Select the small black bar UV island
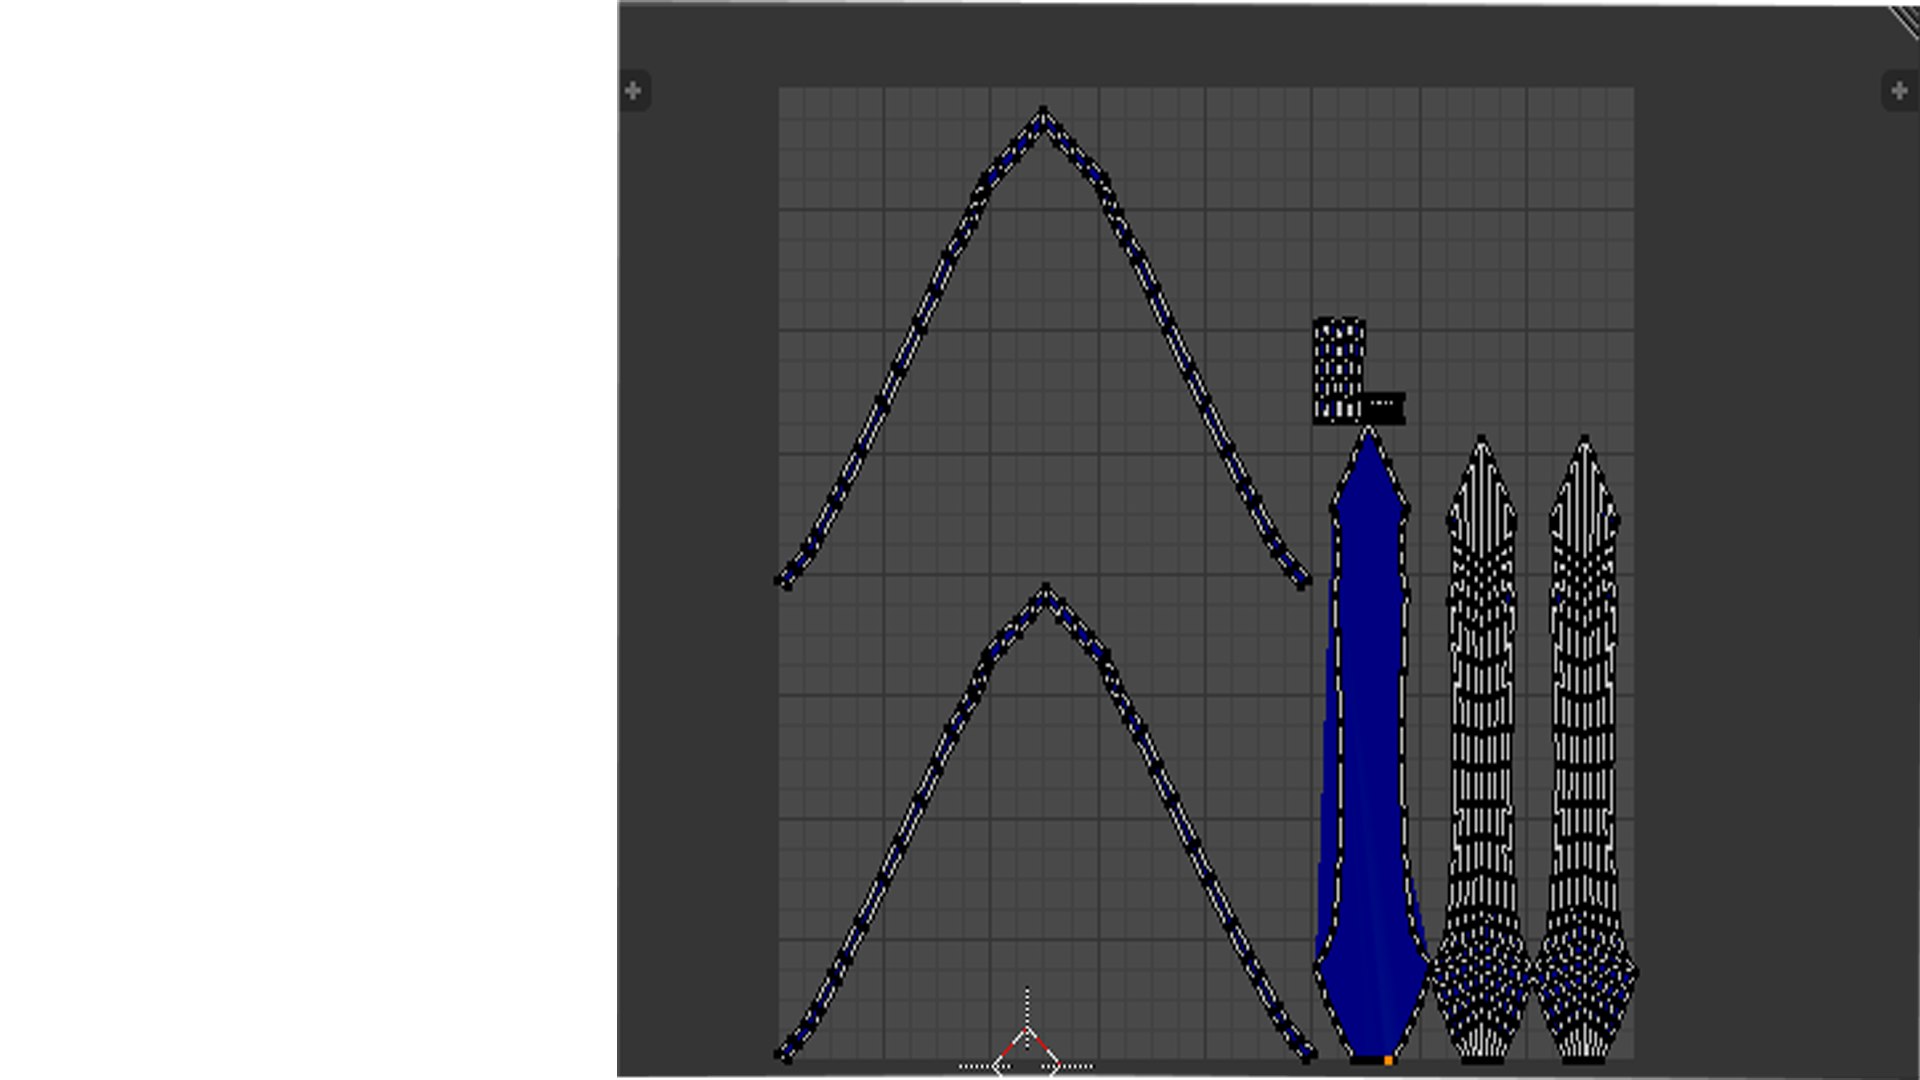The height and width of the screenshot is (1080, 1920). coord(1385,408)
